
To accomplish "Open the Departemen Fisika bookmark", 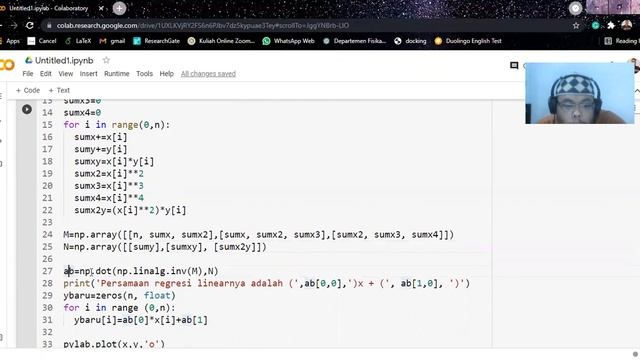I will [x=354, y=41].
